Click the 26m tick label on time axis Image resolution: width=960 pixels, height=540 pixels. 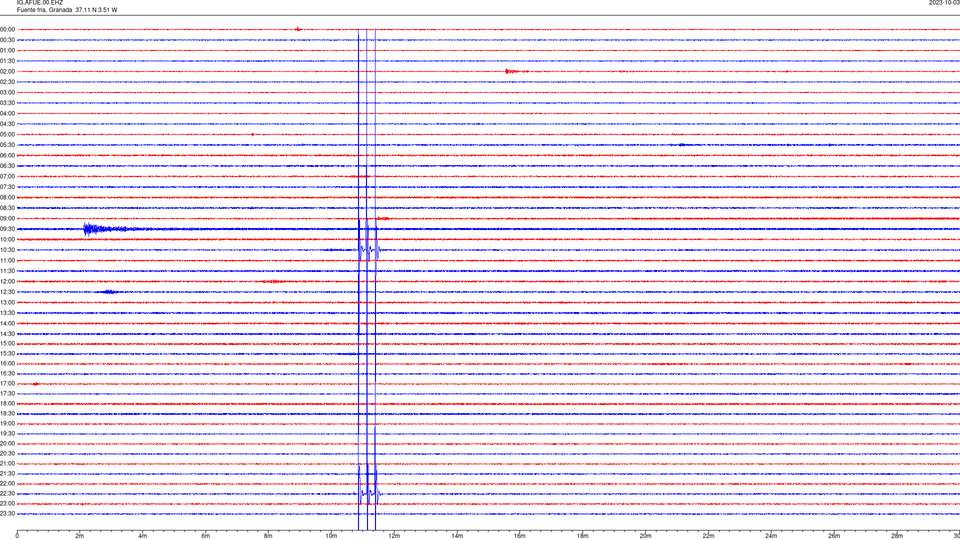(834, 536)
